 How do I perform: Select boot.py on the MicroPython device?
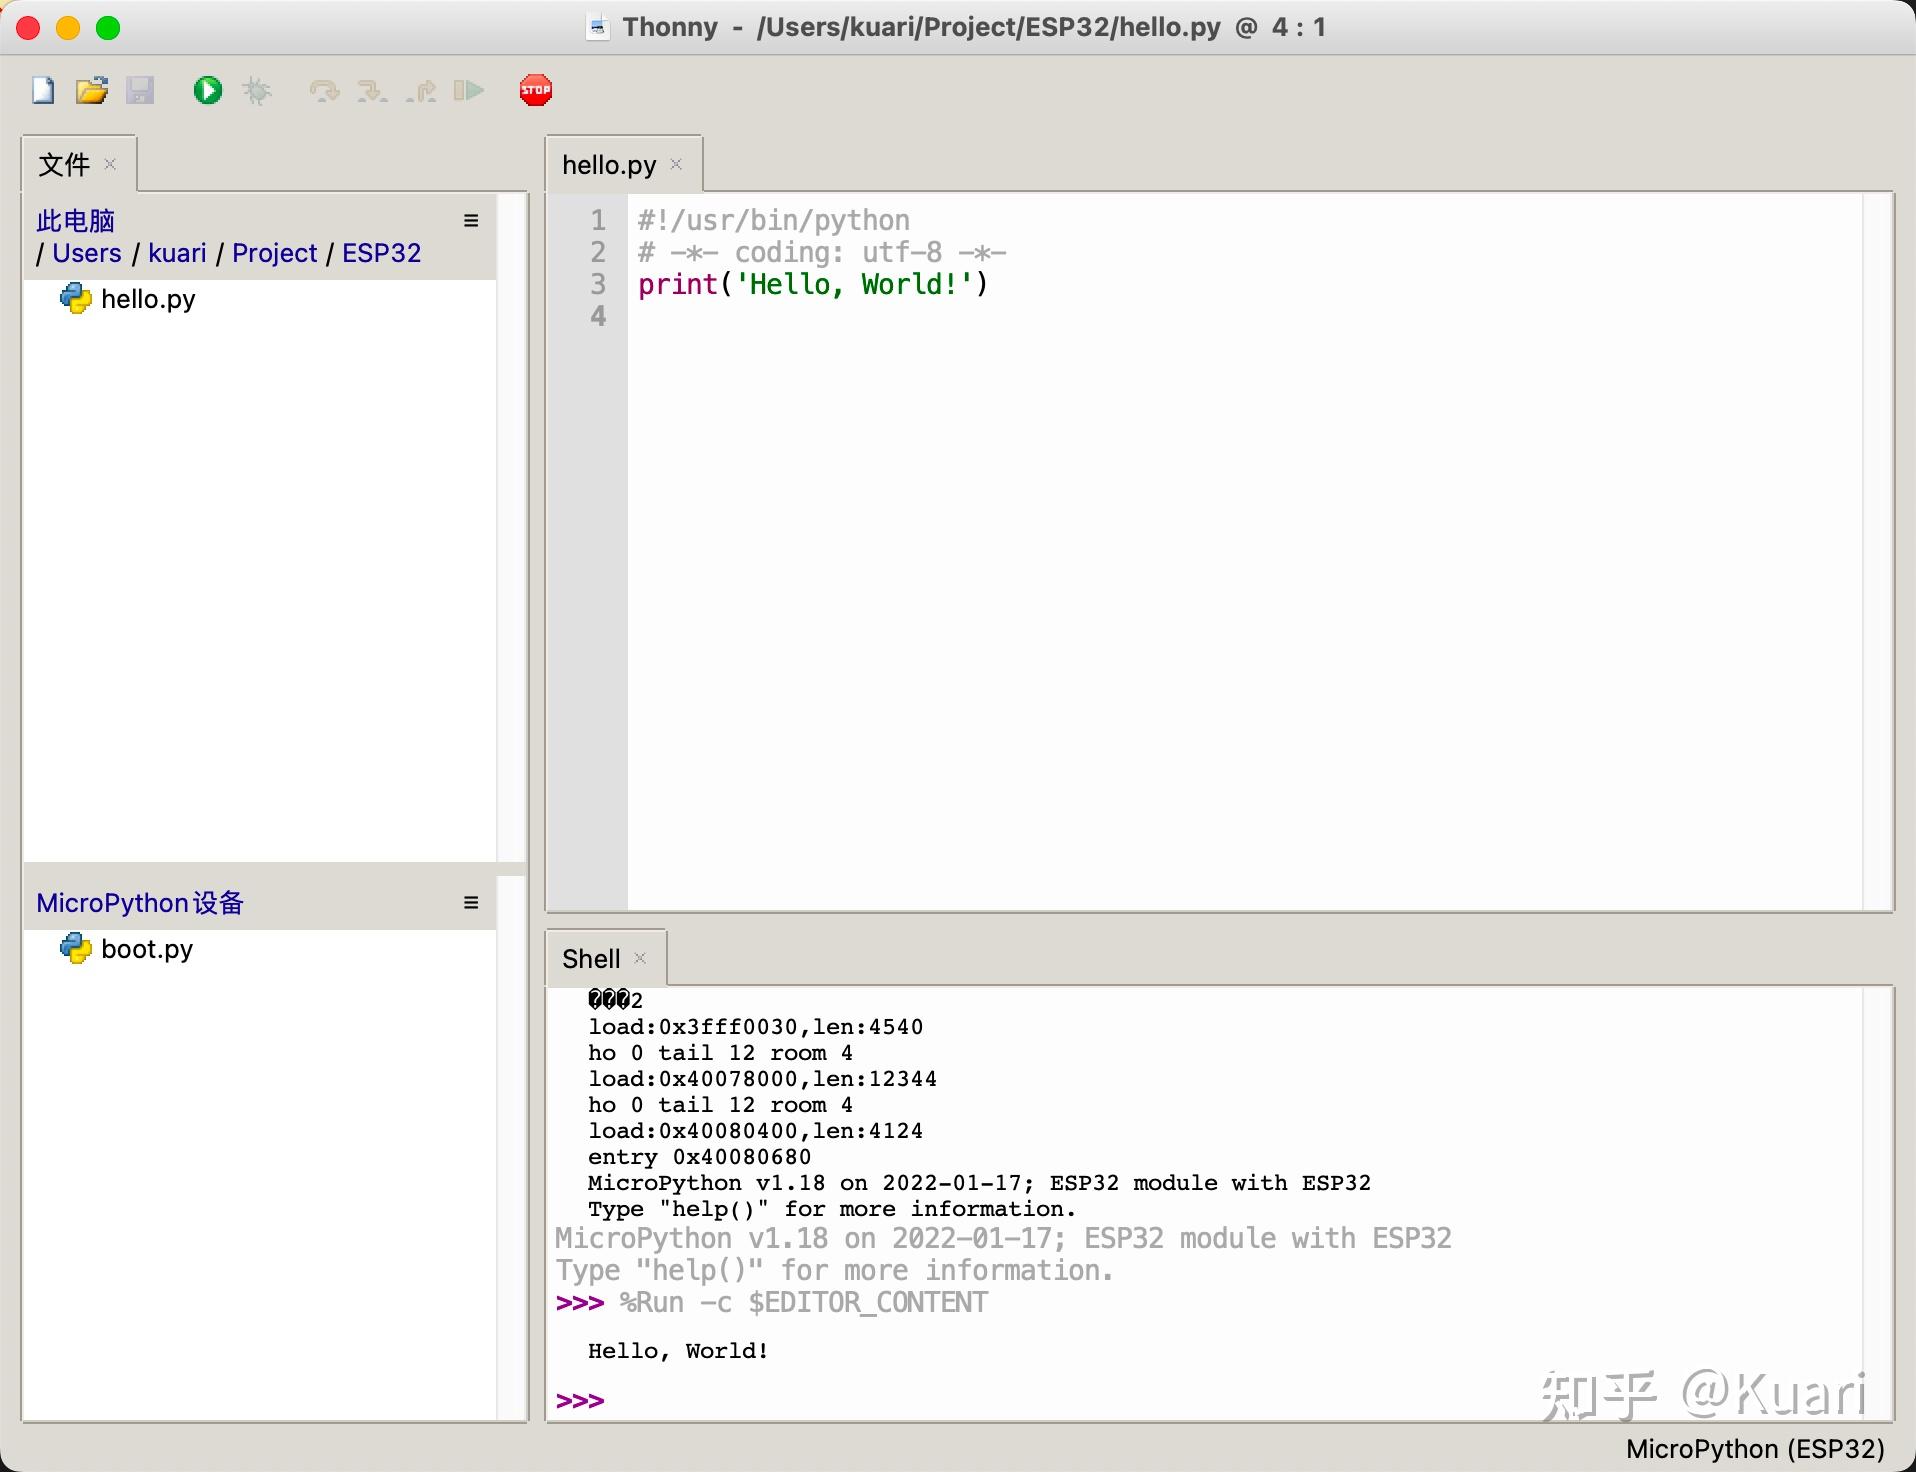click(x=147, y=948)
